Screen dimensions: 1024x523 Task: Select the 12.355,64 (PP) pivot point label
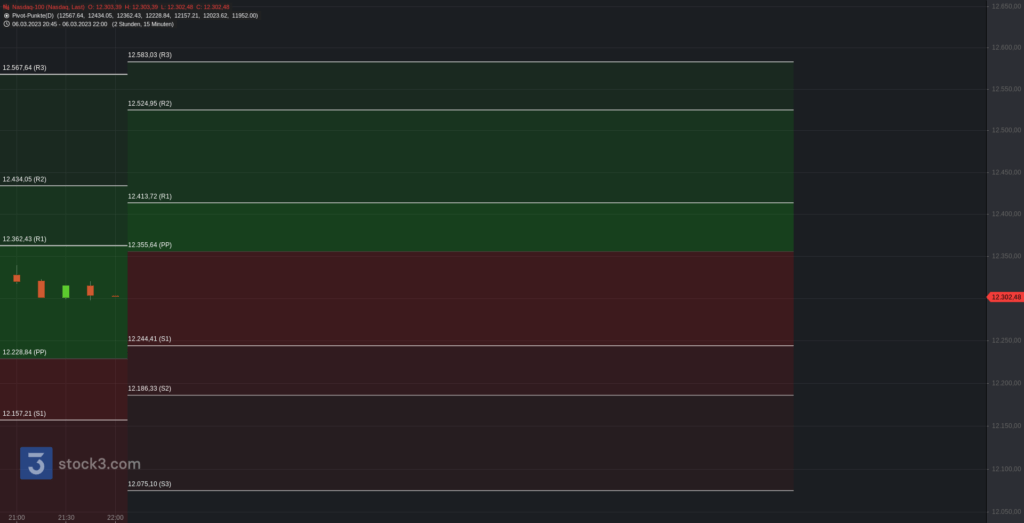click(150, 245)
